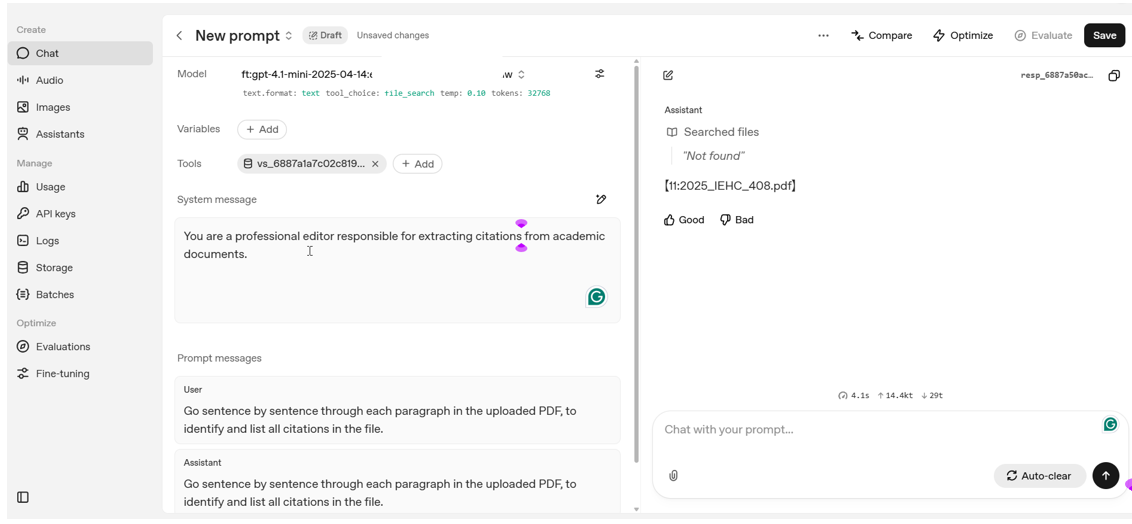Toggle the Auto-clear option

click(x=1039, y=476)
